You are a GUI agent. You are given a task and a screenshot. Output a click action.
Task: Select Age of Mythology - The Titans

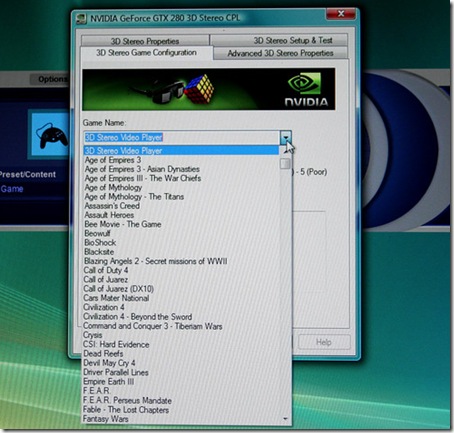(x=181, y=197)
